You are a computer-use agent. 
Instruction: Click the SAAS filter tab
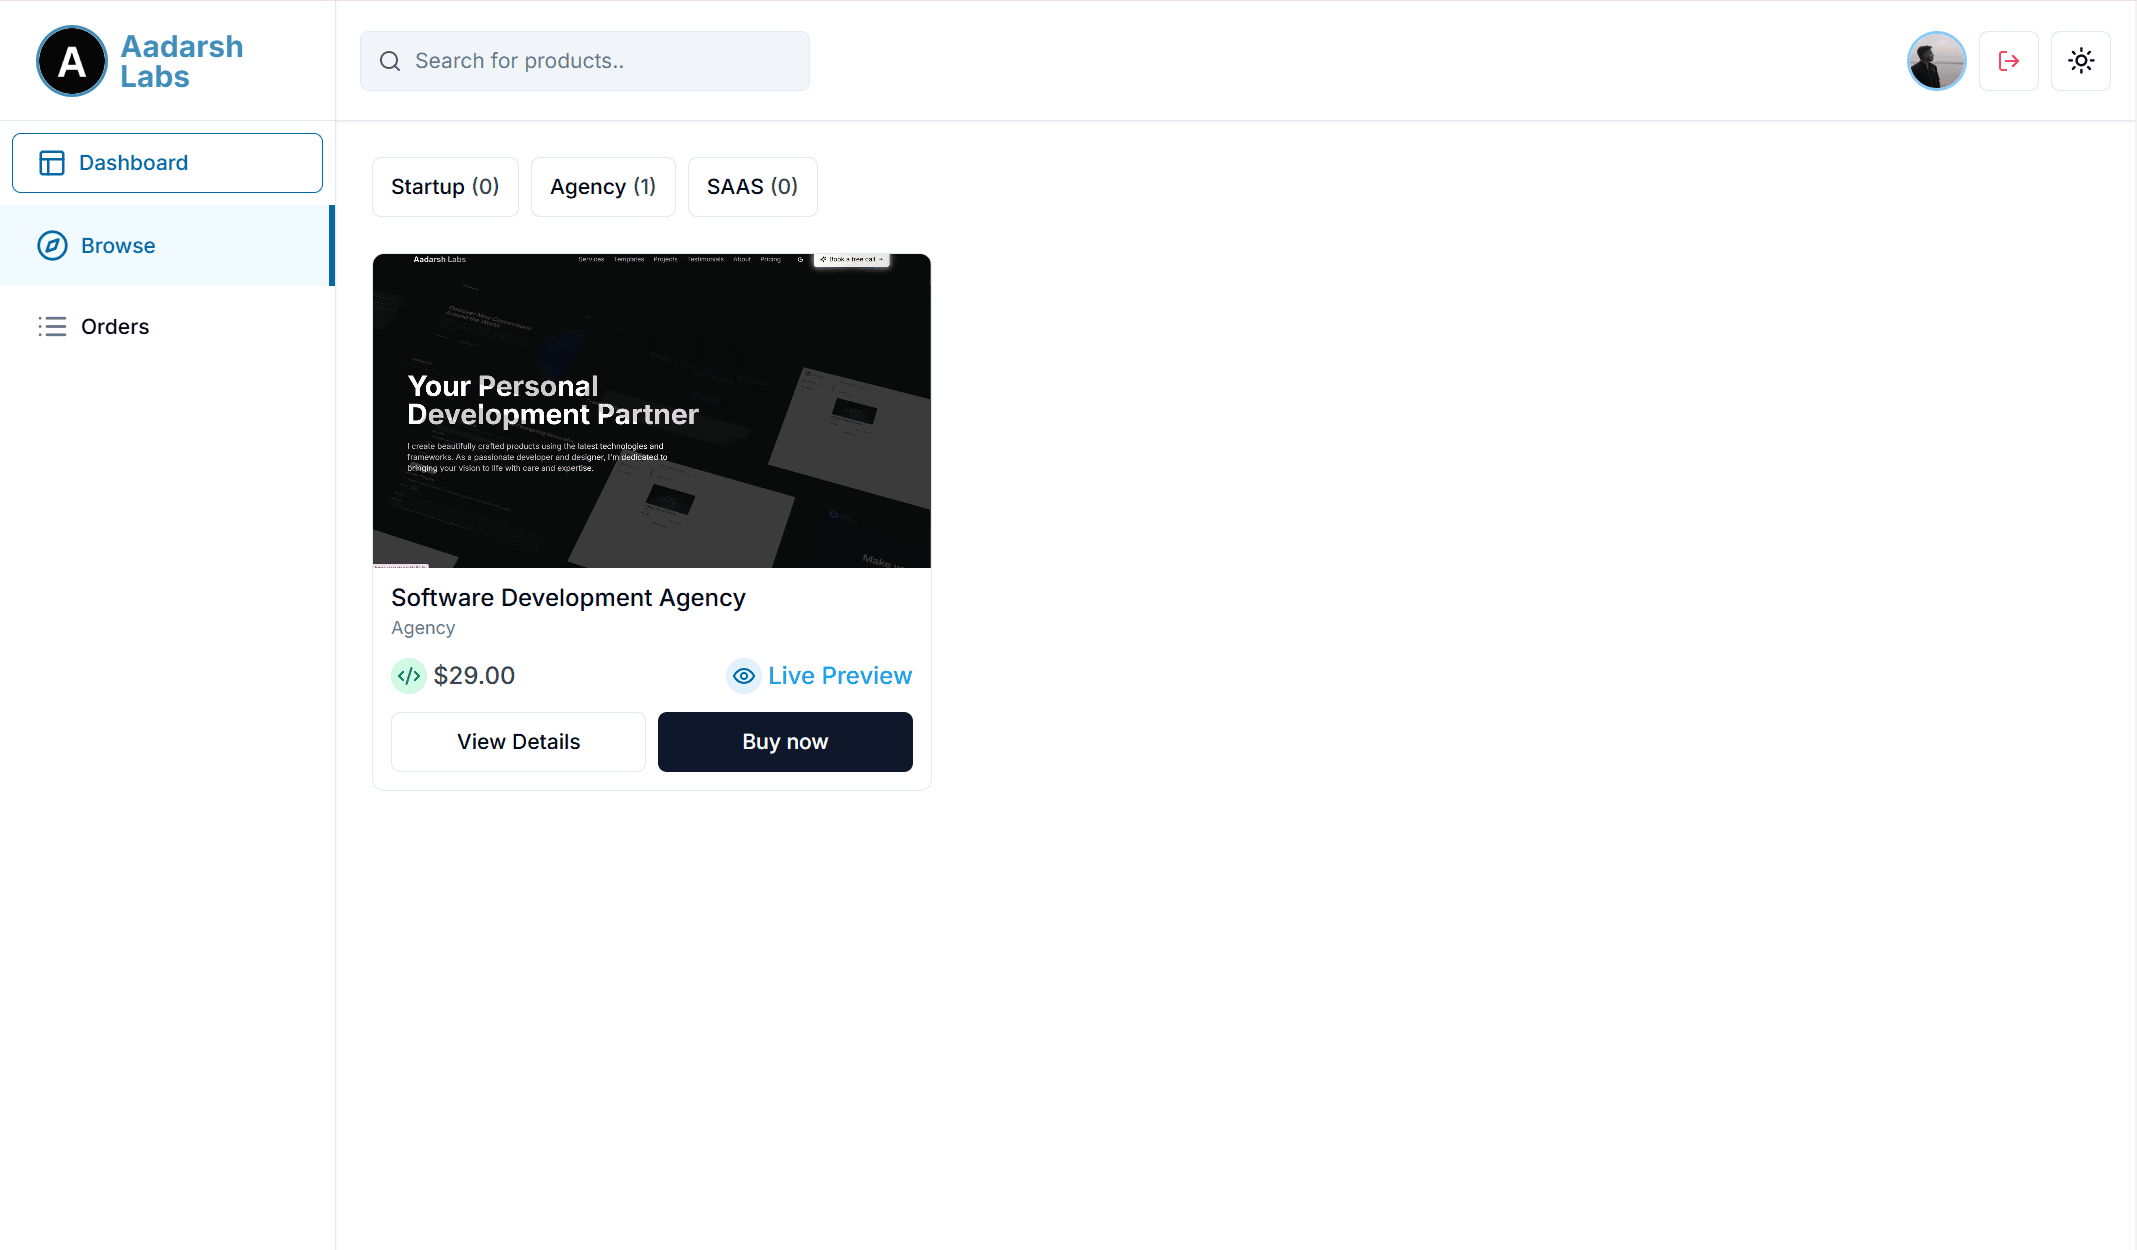click(752, 186)
